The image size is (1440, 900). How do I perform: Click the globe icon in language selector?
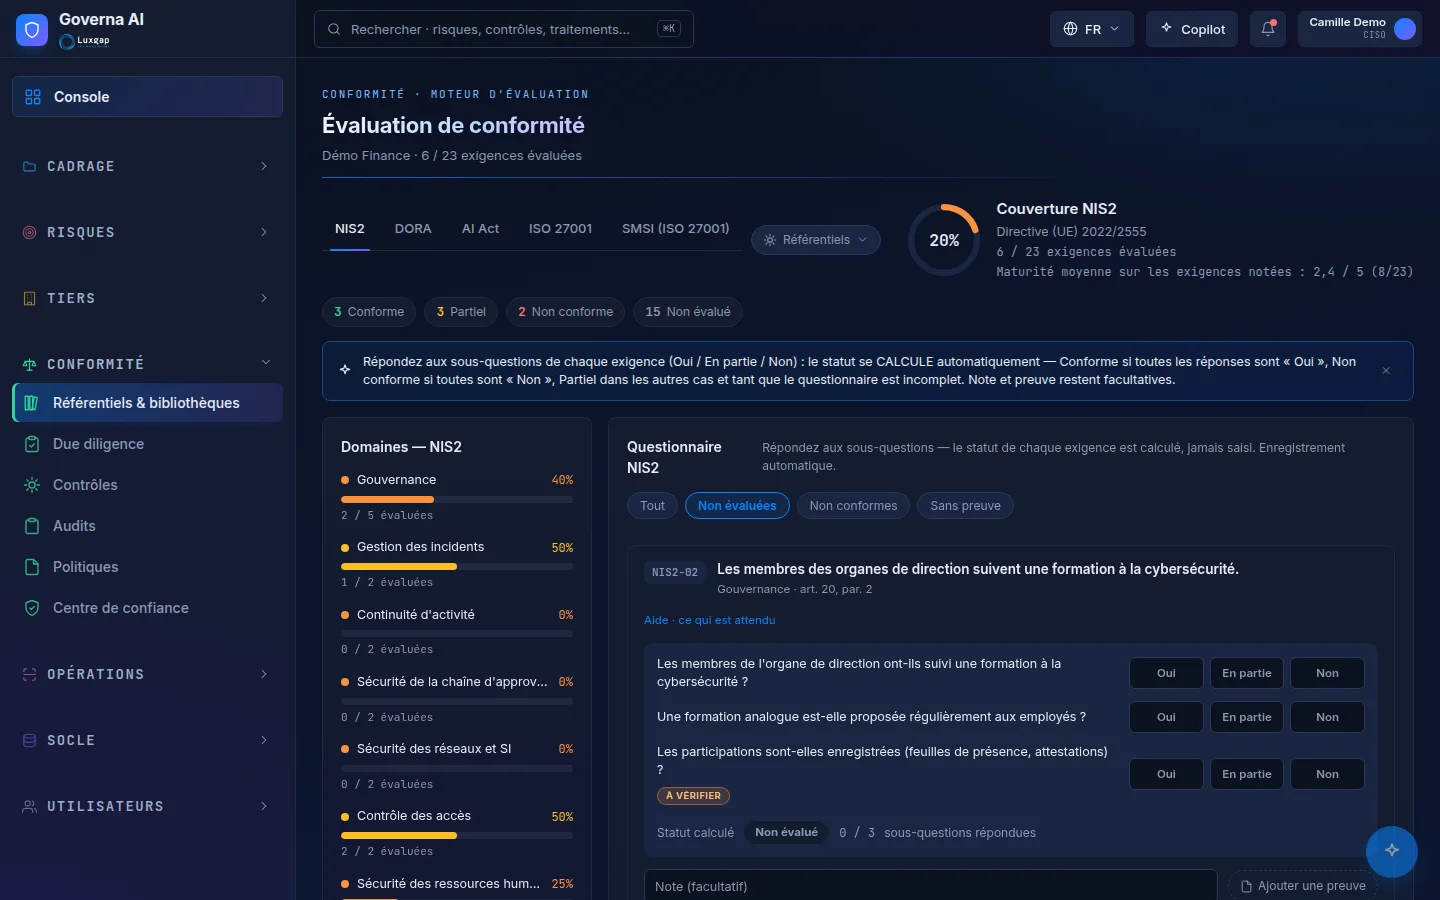coord(1070,29)
